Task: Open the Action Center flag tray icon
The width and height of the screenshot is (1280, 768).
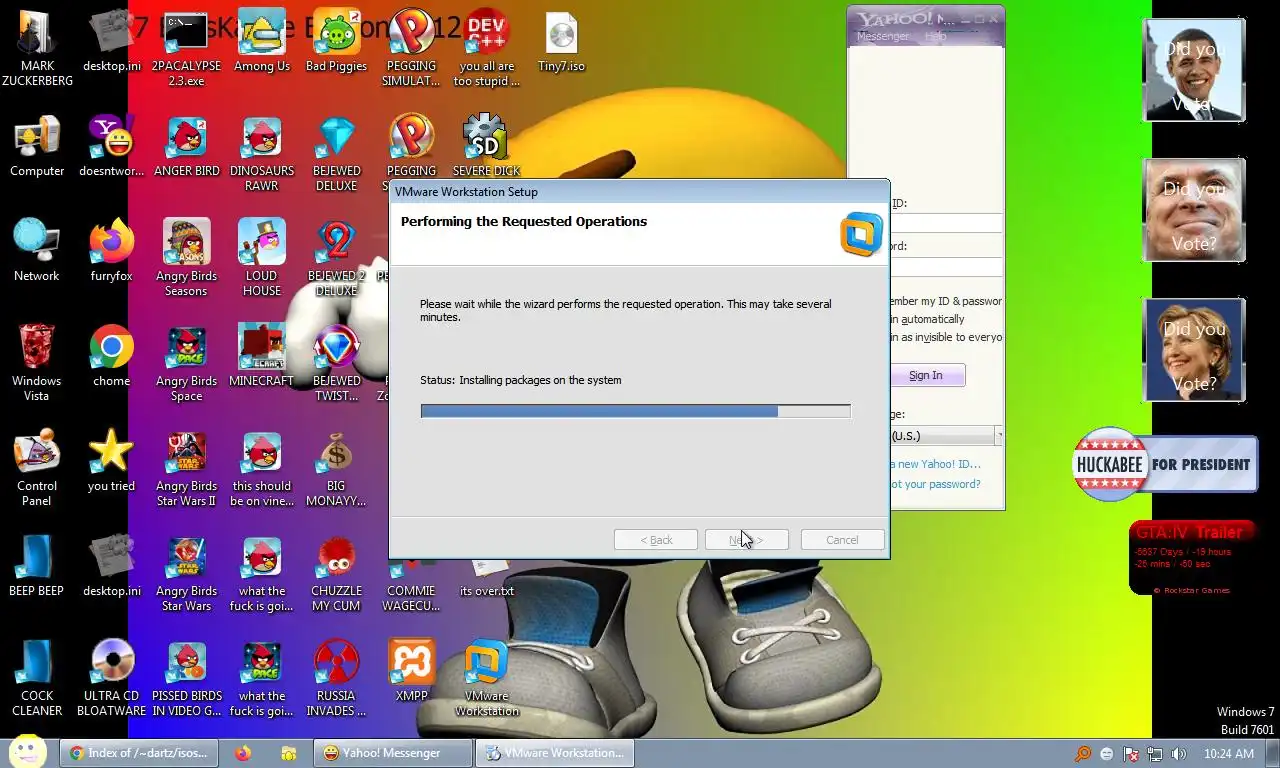Action: [x=1131, y=754]
